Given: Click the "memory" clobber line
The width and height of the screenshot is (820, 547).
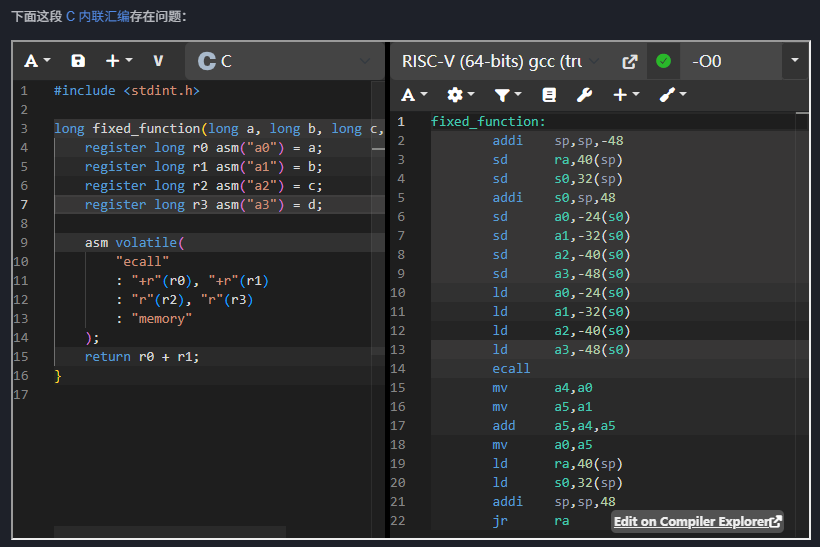Looking at the screenshot, I should 154,318.
